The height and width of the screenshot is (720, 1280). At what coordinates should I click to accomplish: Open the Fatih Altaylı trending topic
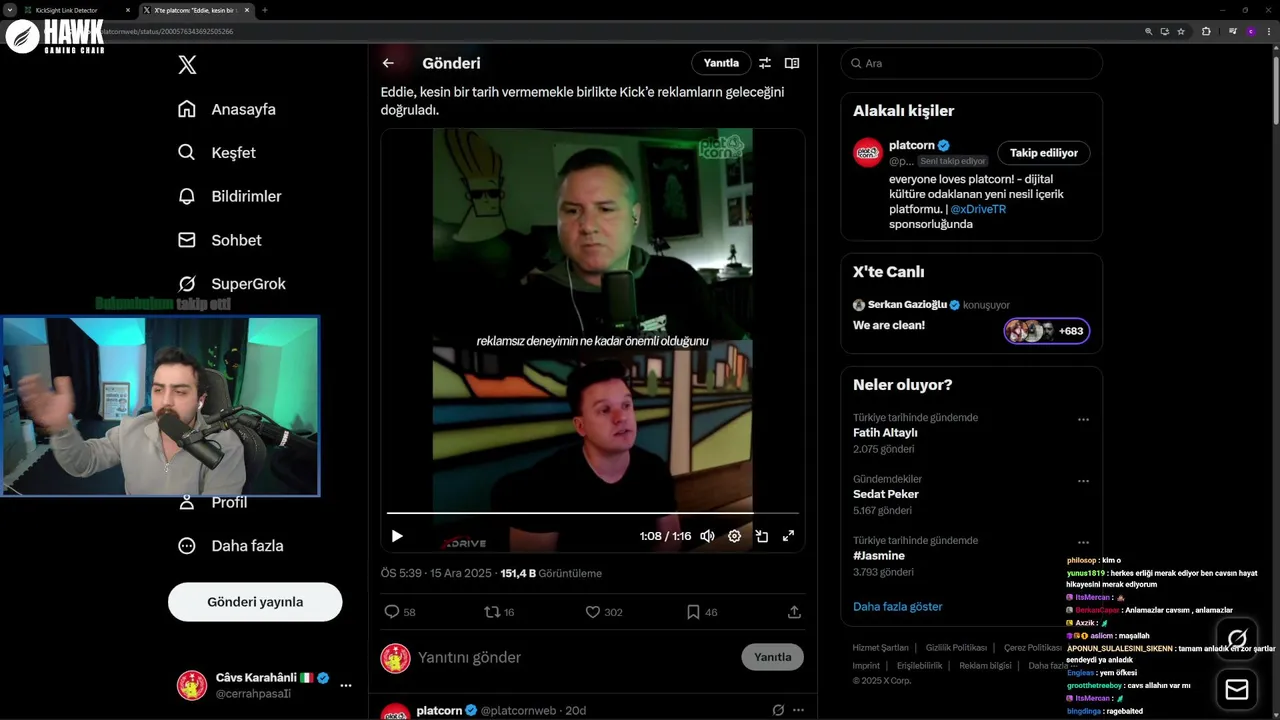click(885, 433)
